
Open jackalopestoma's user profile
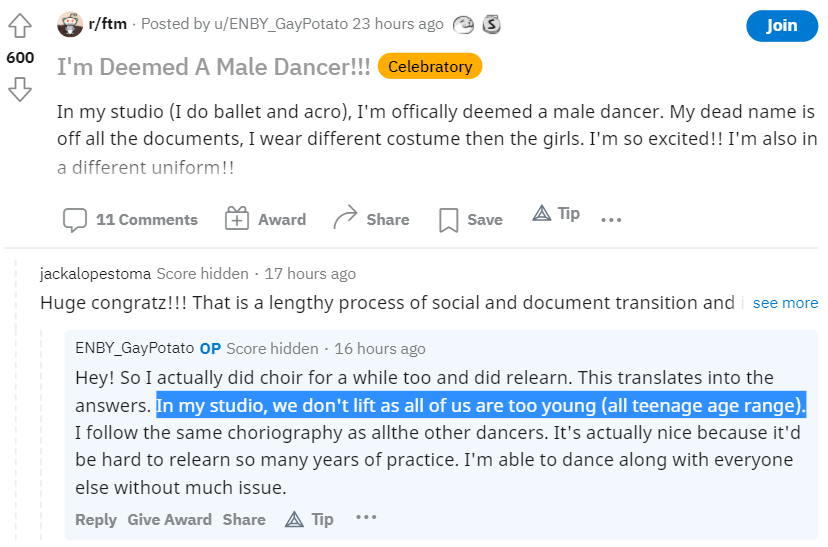coord(95,274)
